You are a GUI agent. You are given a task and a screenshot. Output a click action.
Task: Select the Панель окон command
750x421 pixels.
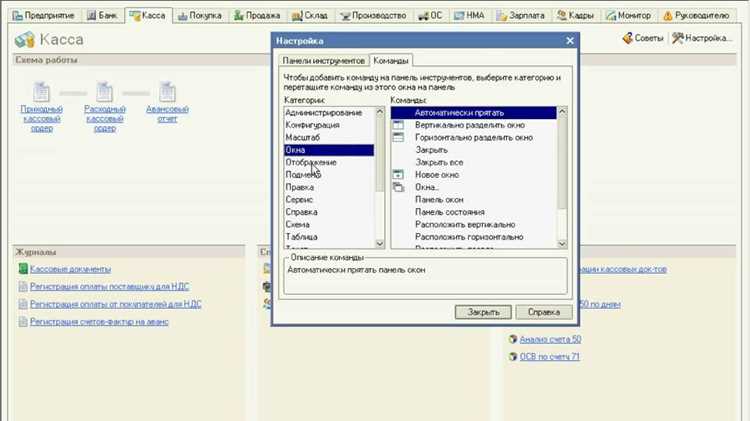[x=474, y=199]
